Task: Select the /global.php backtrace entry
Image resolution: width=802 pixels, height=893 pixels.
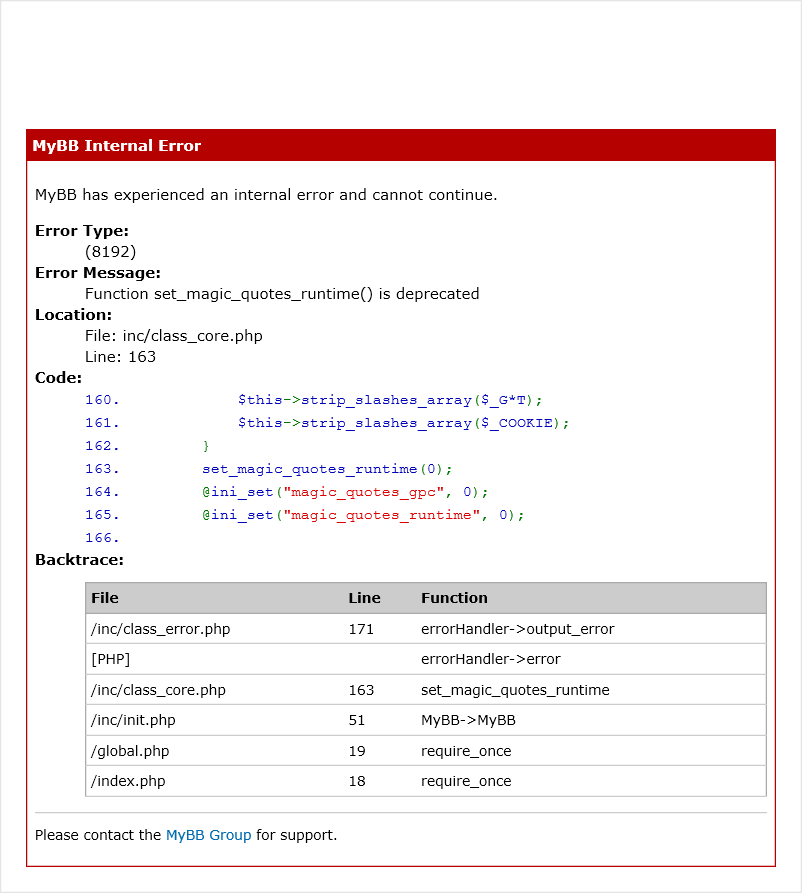Action: pos(130,751)
